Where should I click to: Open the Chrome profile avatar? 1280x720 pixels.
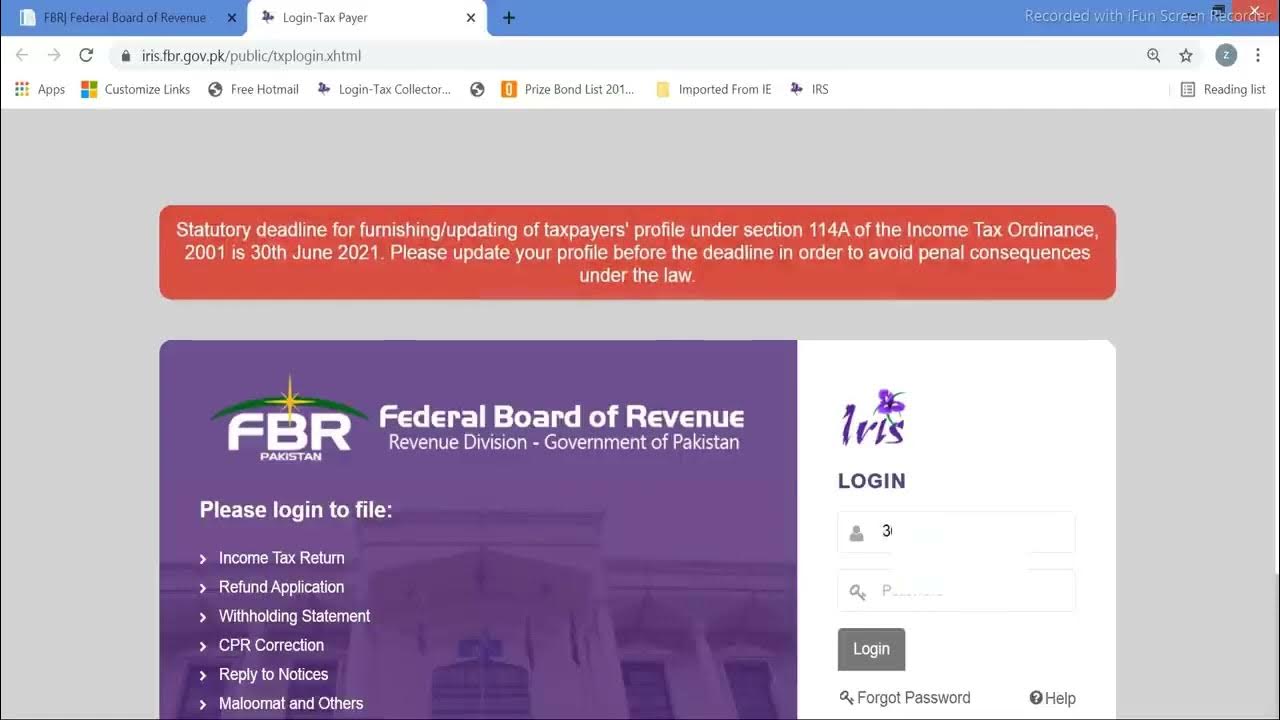[x=1226, y=56]
